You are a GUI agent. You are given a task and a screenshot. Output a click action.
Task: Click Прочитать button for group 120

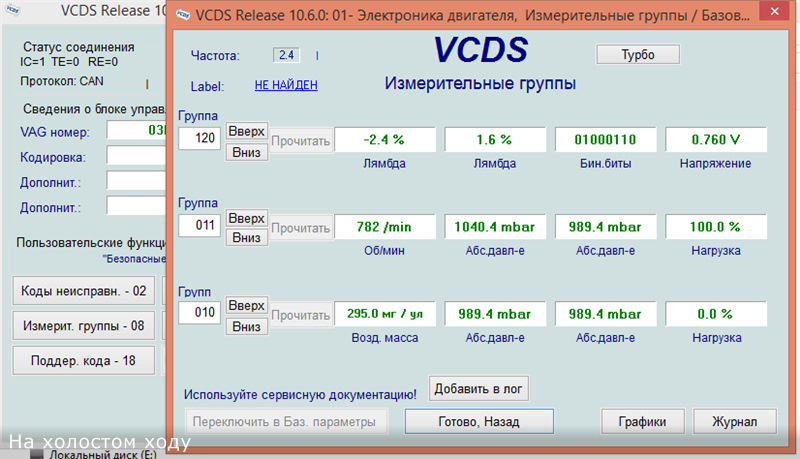(x=301, y=141)
